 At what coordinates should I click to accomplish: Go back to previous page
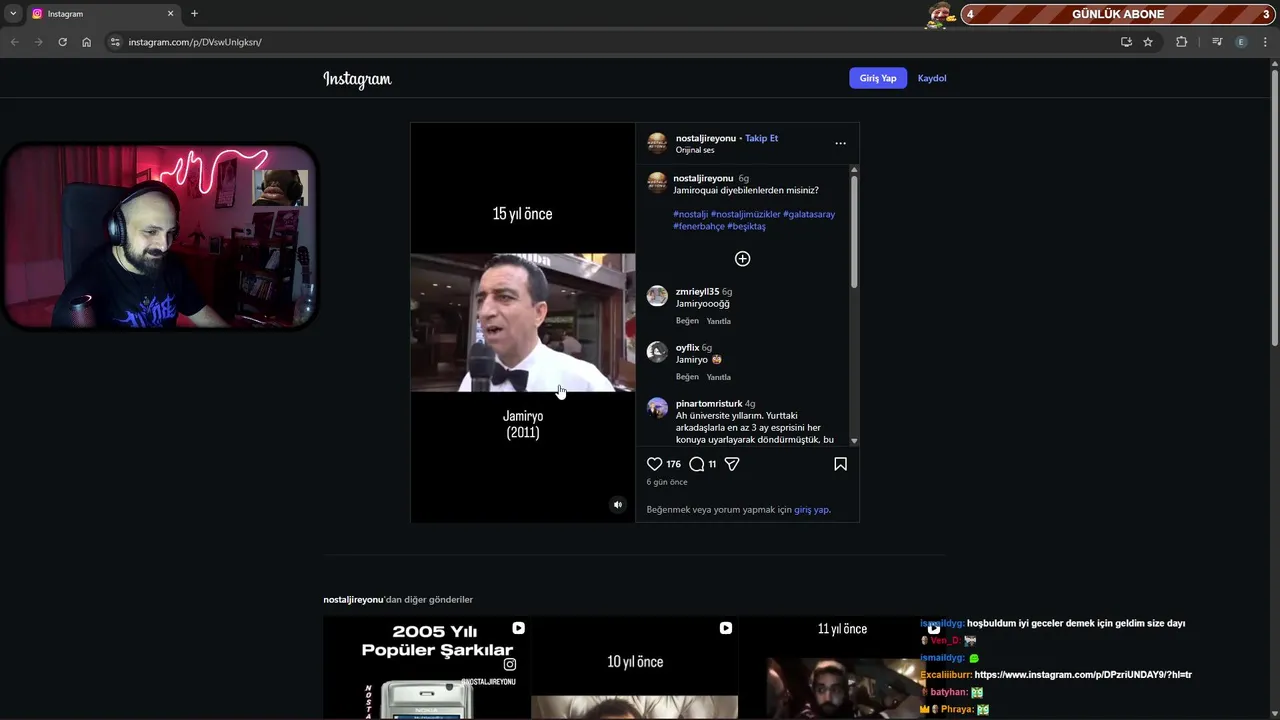(x=14, y=42)
